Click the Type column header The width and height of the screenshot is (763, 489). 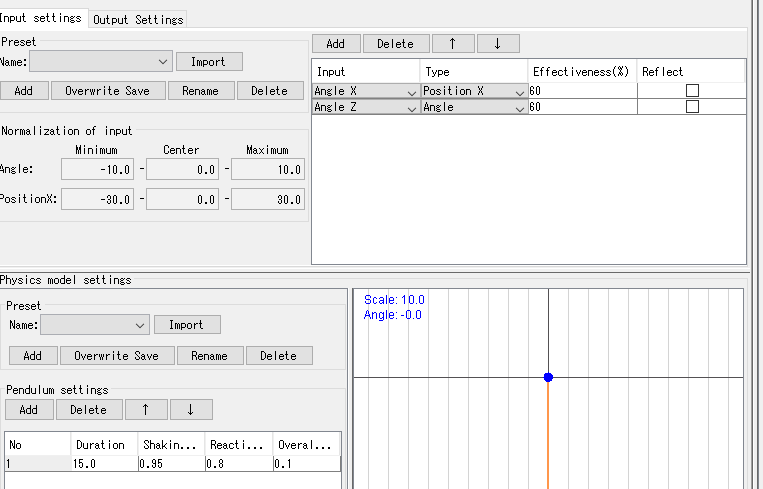coord(473,72)
